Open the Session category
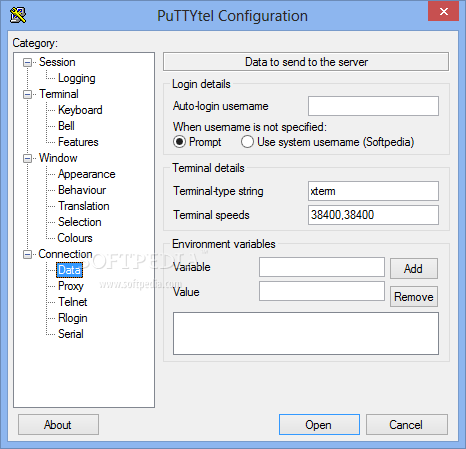The image size is (466, 449). click(57, 62)
